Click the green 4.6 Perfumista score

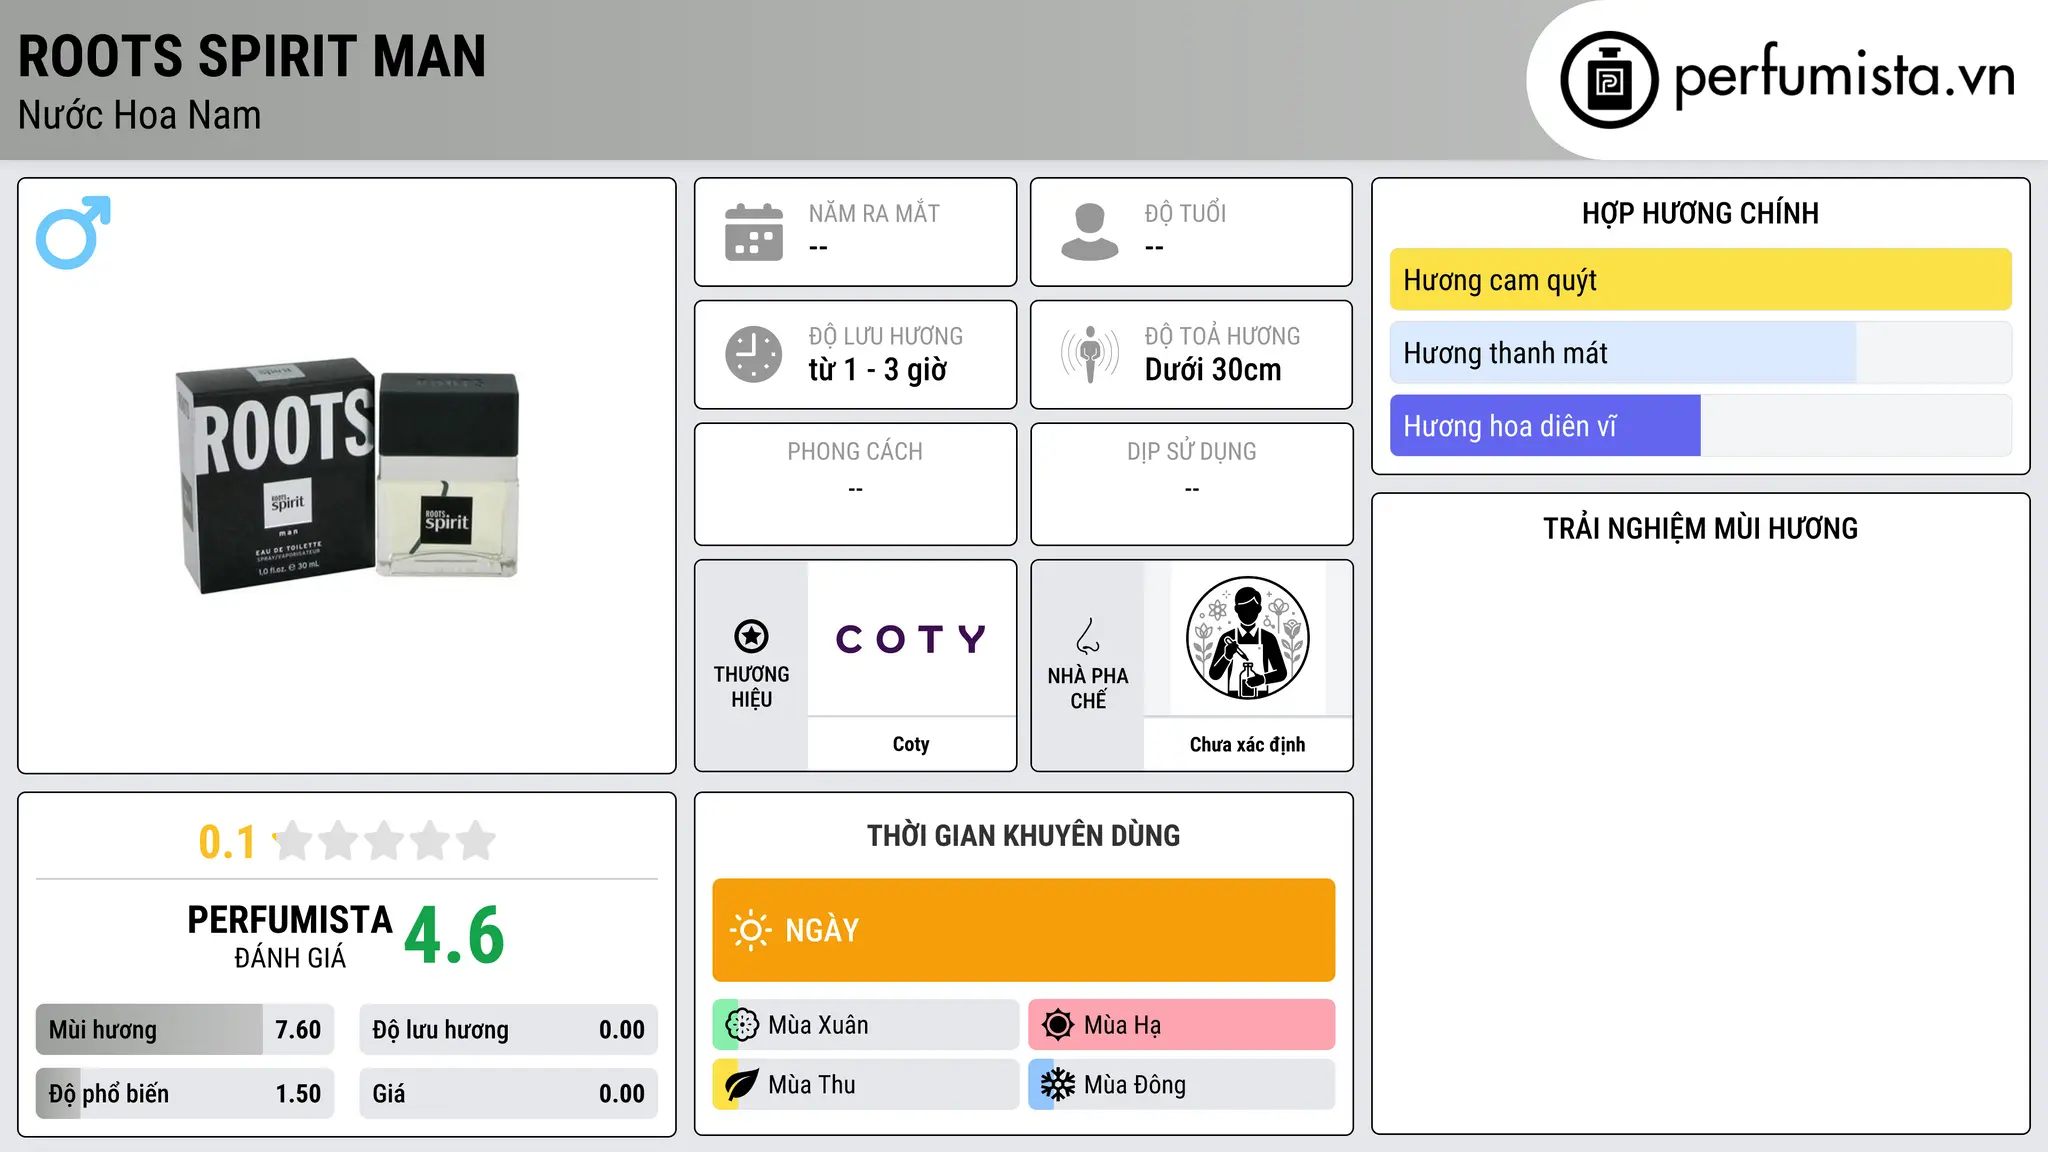coord(455,936)
